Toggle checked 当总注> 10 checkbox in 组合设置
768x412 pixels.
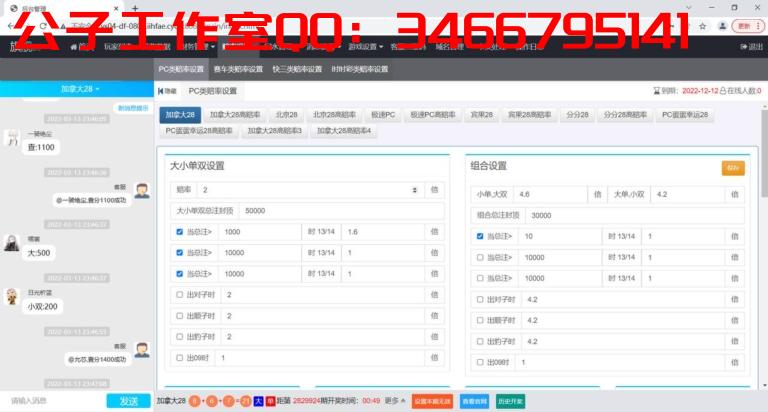click(x=480, y=236)
